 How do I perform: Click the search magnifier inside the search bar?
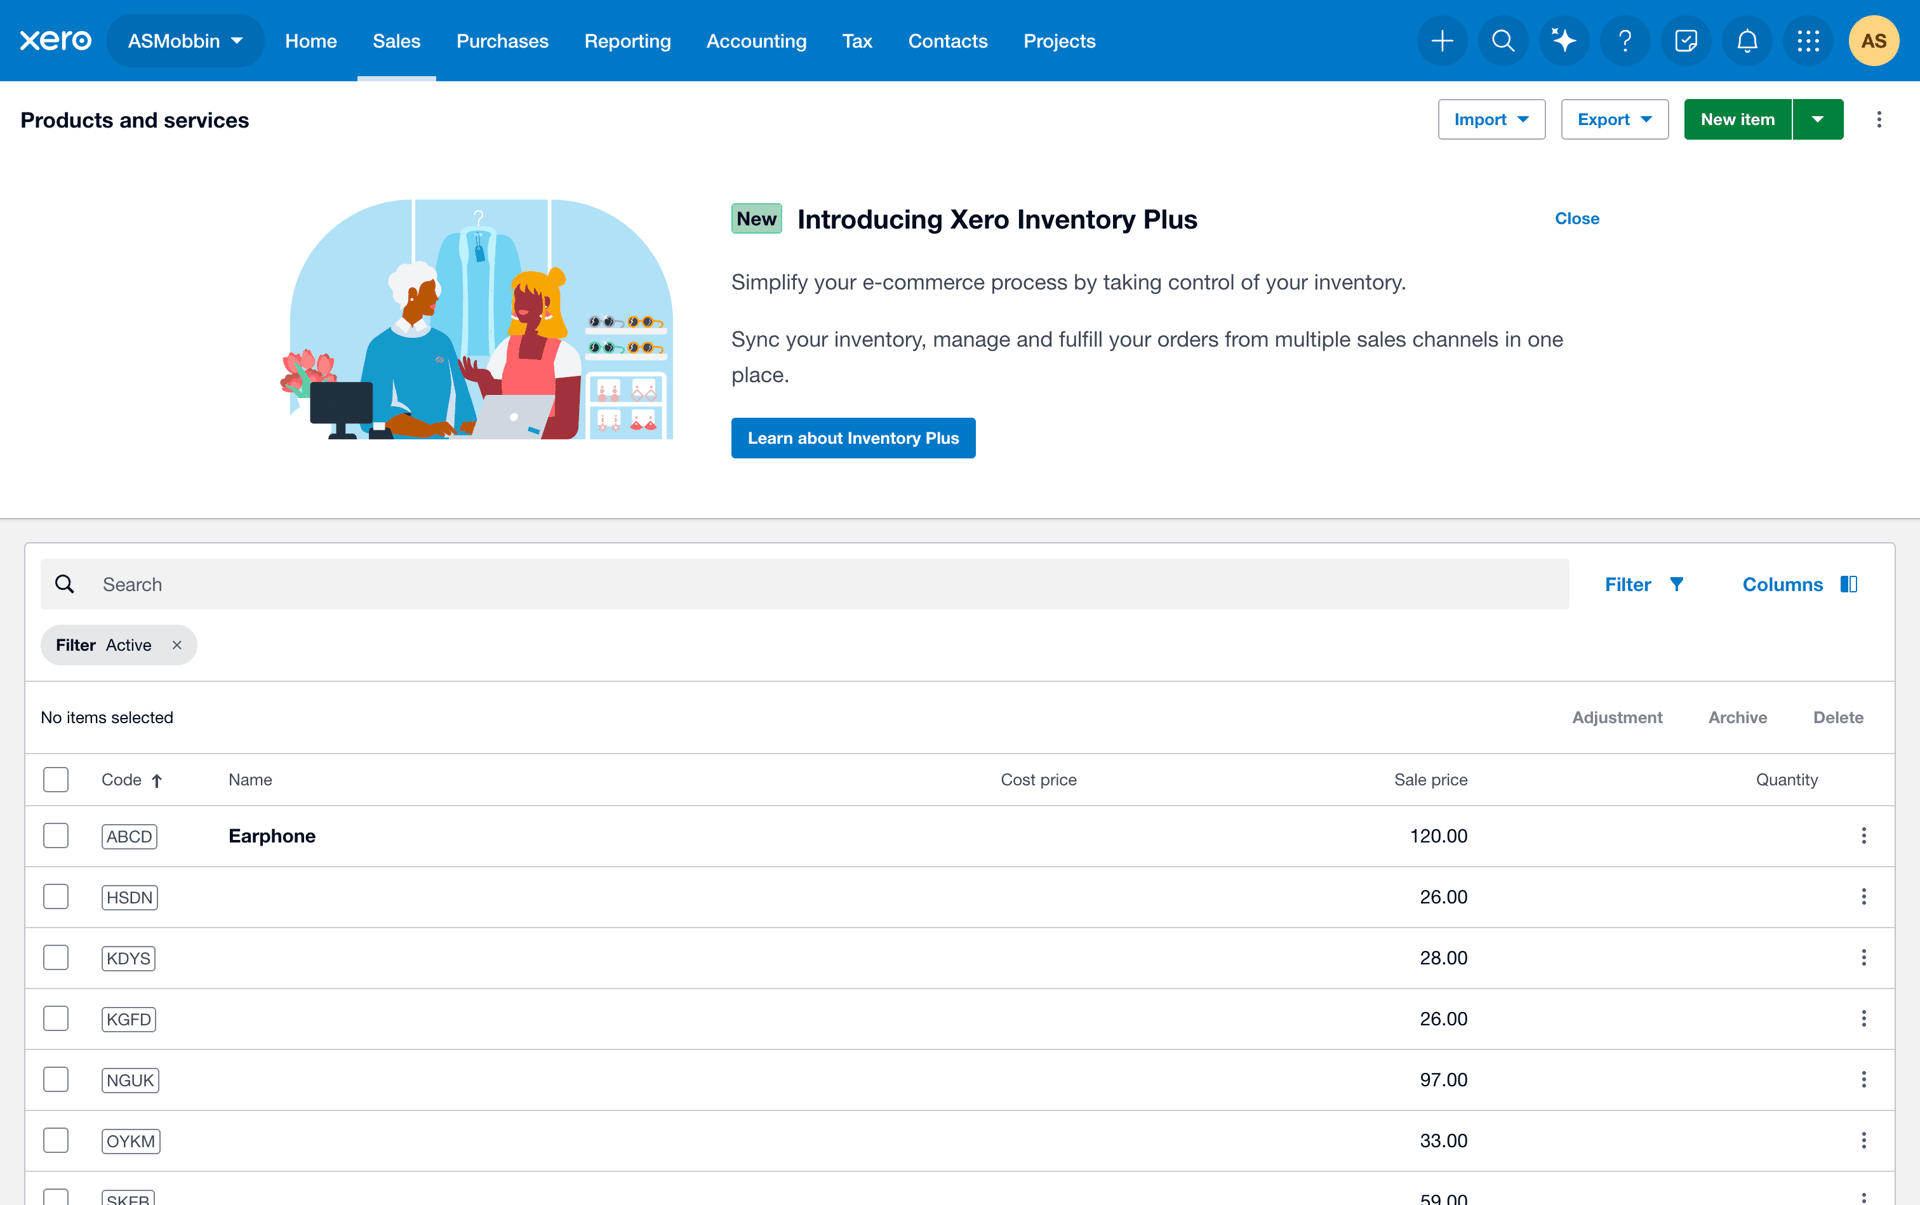[65, 584]
